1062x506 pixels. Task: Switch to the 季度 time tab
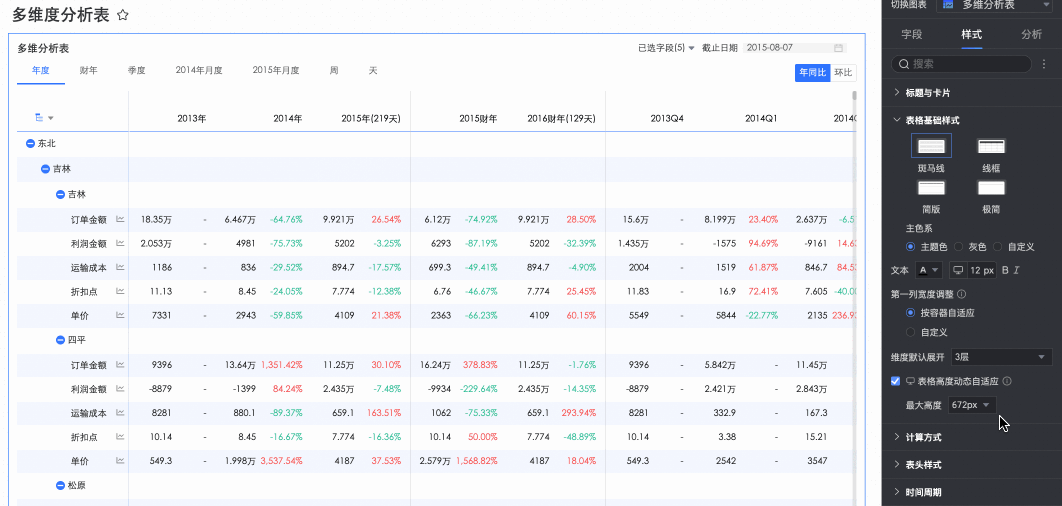[137, 71]
